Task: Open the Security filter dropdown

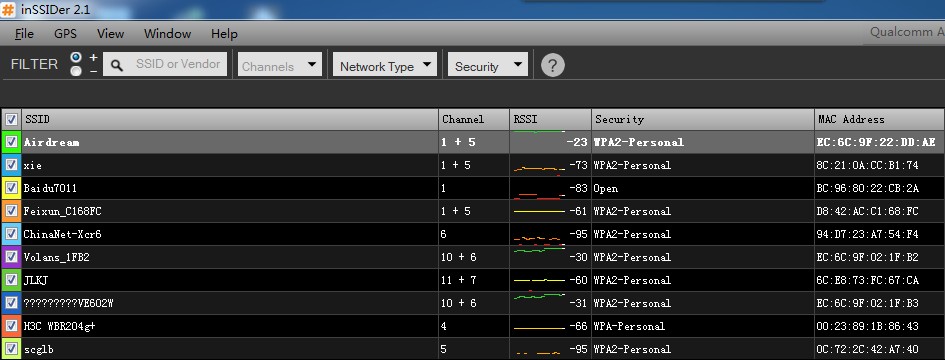Action: tap(488, 65)
